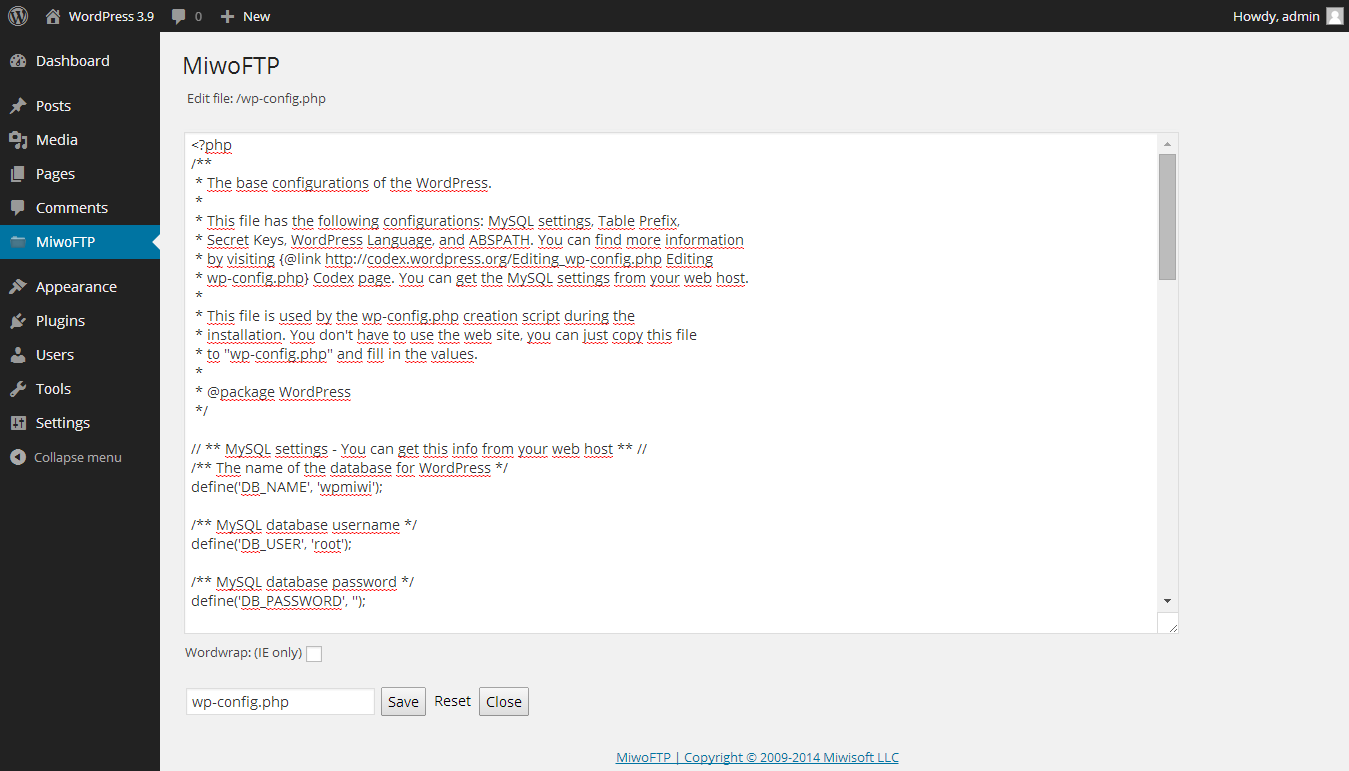The image size is (1349, 771).
Task: Select the MiwoFTP menu label
Action: click(66, 242)
